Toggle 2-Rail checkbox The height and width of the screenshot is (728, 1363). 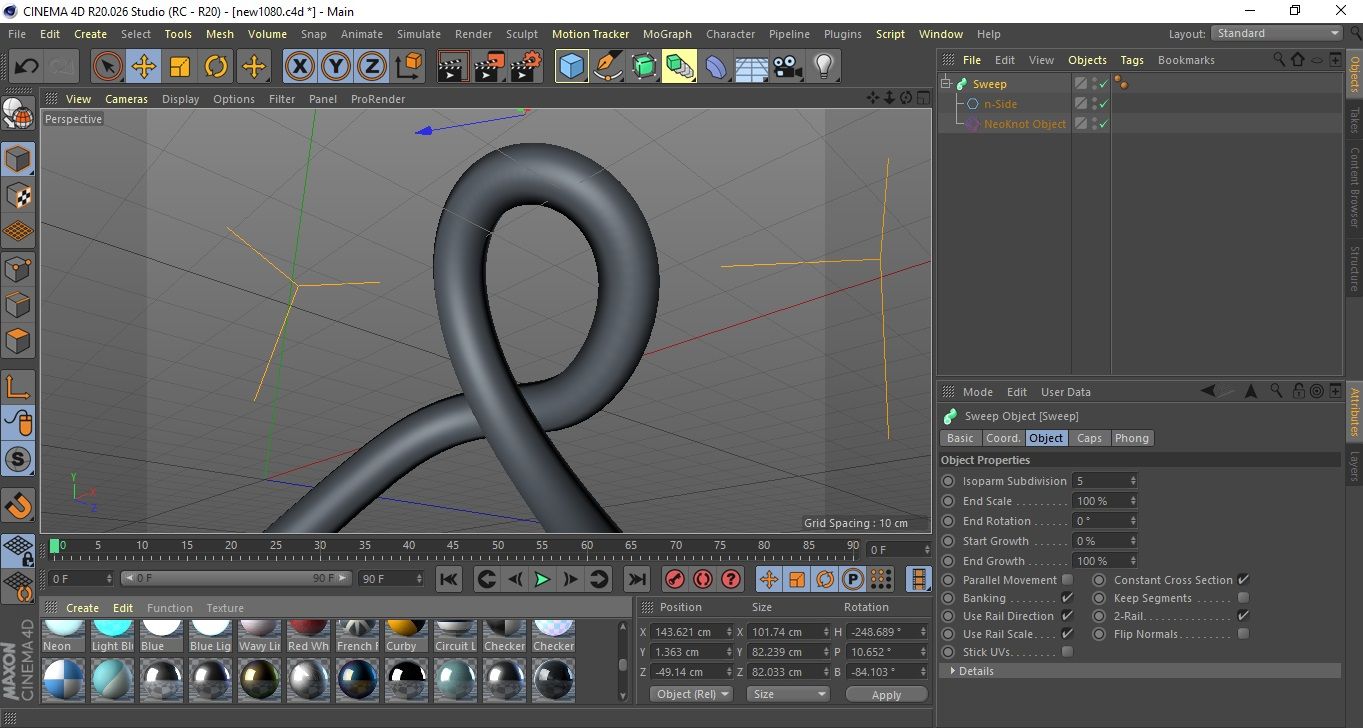(1243, 616)
